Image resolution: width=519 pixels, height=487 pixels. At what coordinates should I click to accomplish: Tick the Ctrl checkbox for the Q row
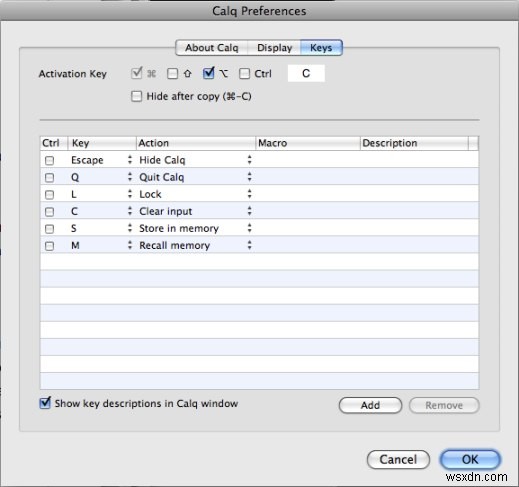(49, 178)
